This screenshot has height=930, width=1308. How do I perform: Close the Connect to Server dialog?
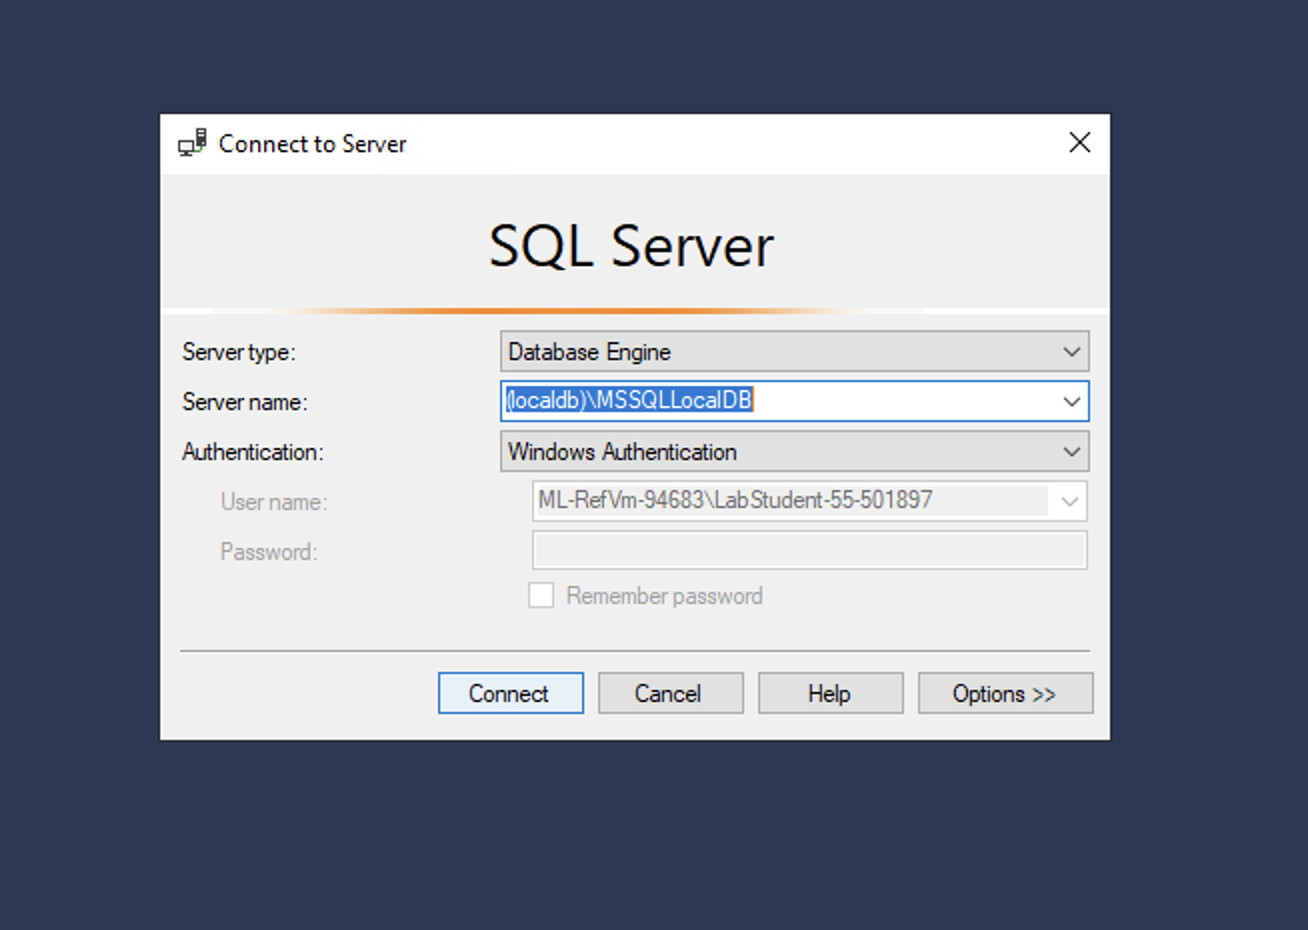pos(1079,143)
